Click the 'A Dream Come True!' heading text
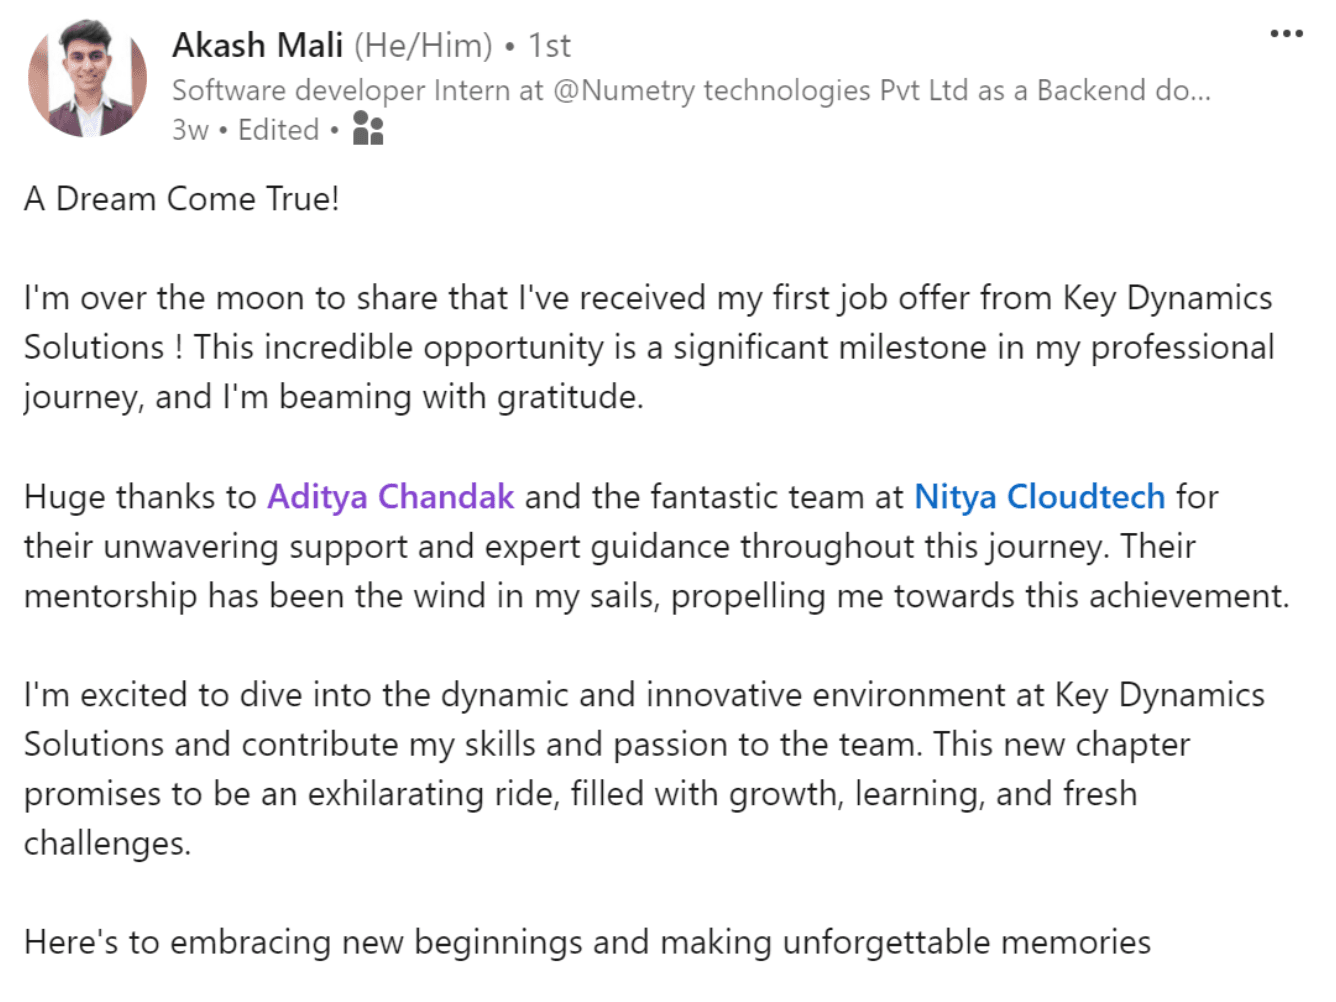The image size is (1336, 1002). click(181, 198)
